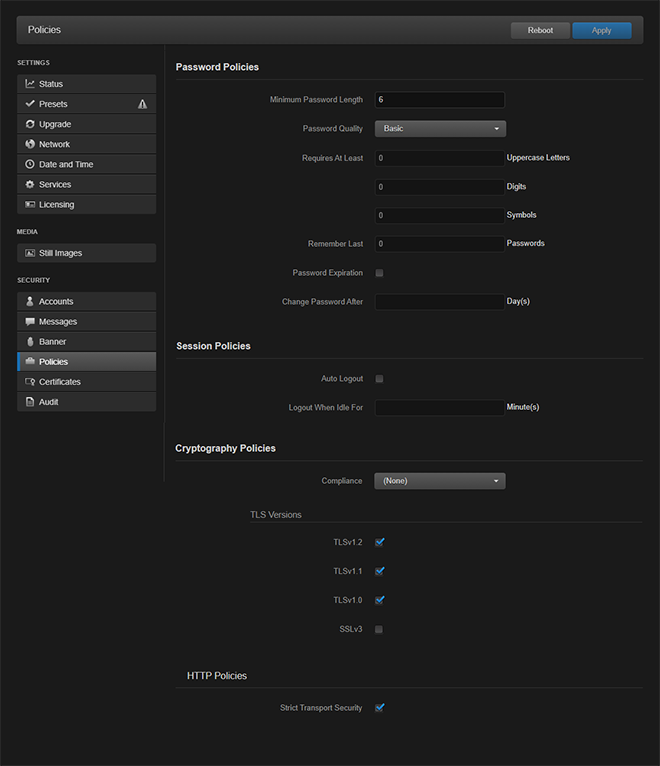Click the Presets warning triangle icon
Viewport: 660px width, 766px height.
(x=142, y=104)
